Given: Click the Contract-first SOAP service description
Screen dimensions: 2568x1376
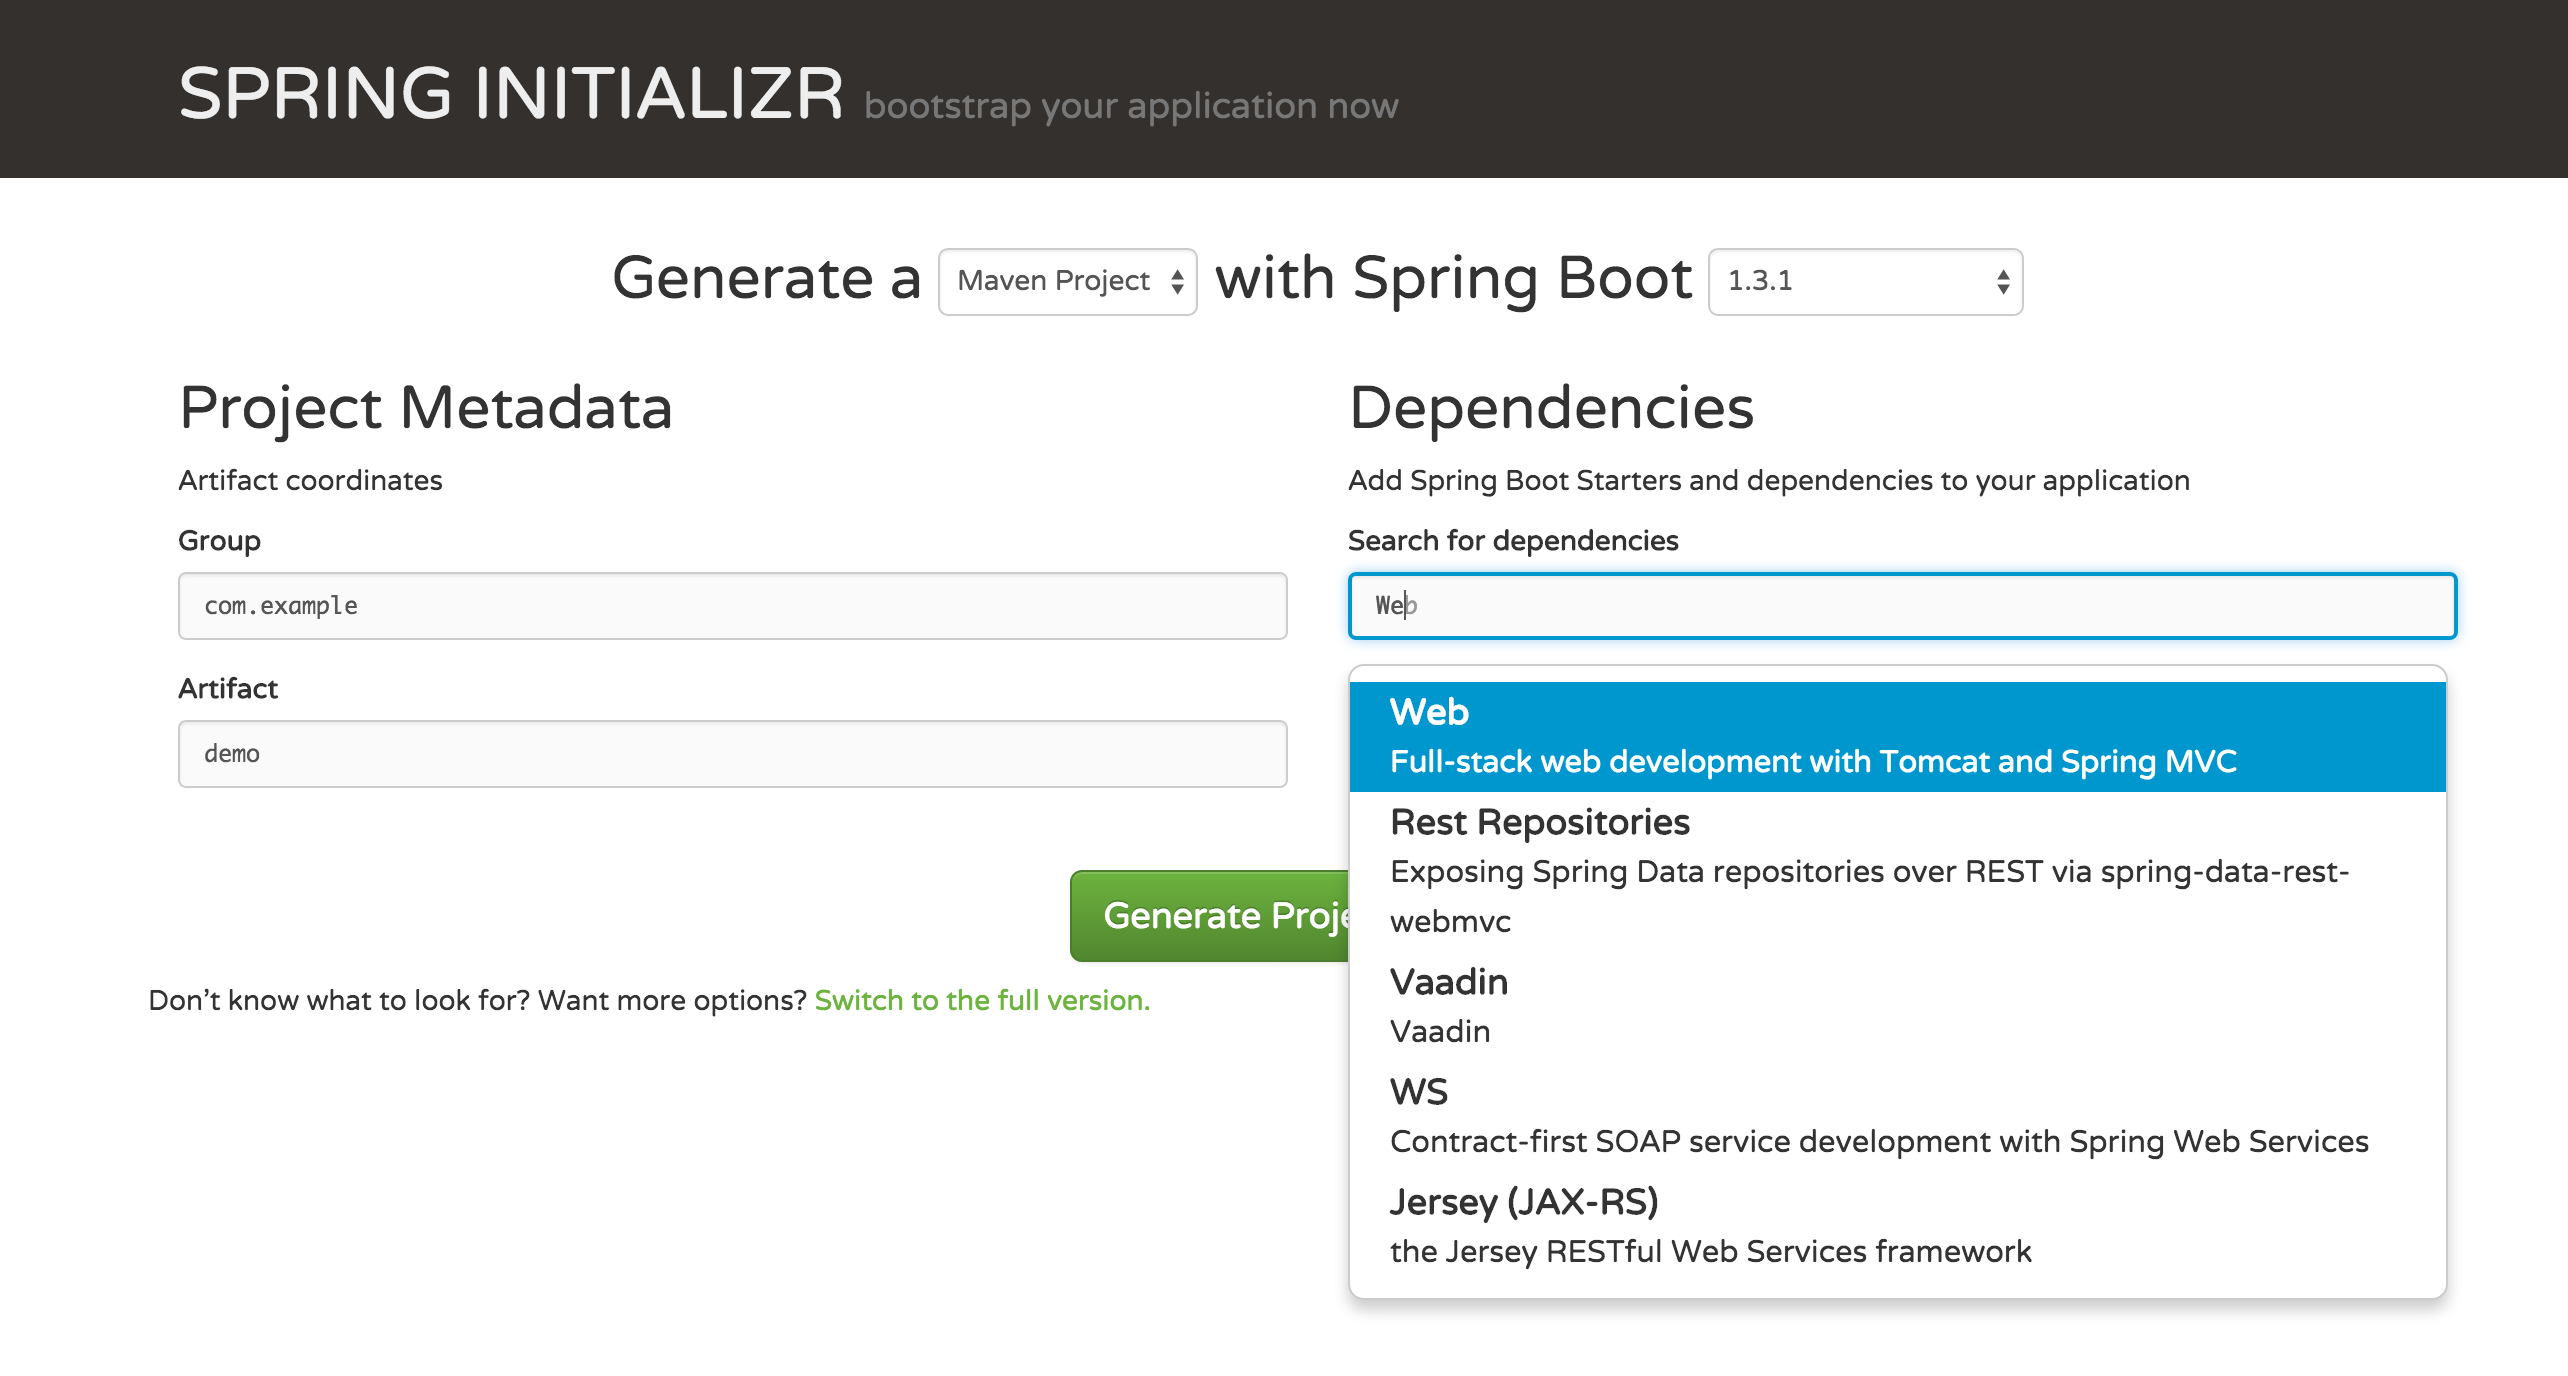Looking at the screenshot, I should click(x=1878, y=1142).
